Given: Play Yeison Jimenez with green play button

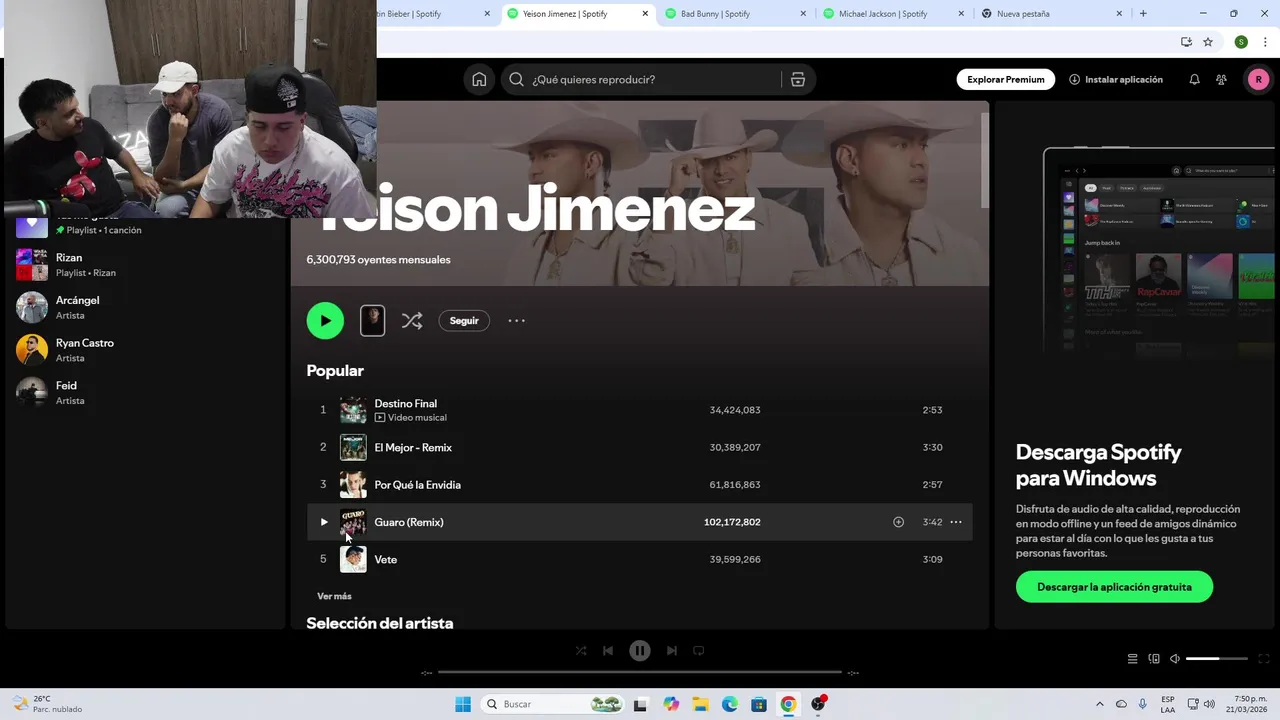Looking at the screenshot, I should click(325, 320).
